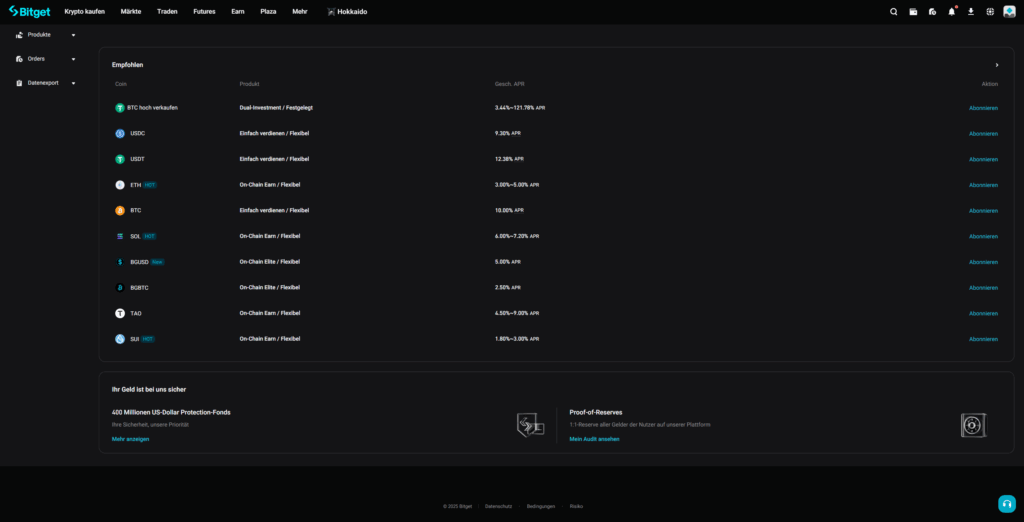Click the Dual-Investment / Festgelegt product text
This screenshot has width=1024, height=522.
pos(276,108)
